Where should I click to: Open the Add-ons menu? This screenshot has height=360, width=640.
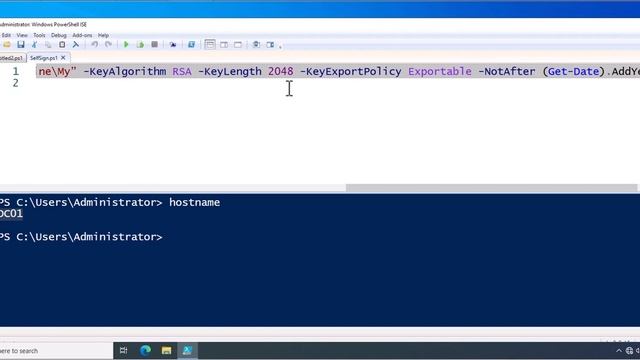tap(82, 35)
